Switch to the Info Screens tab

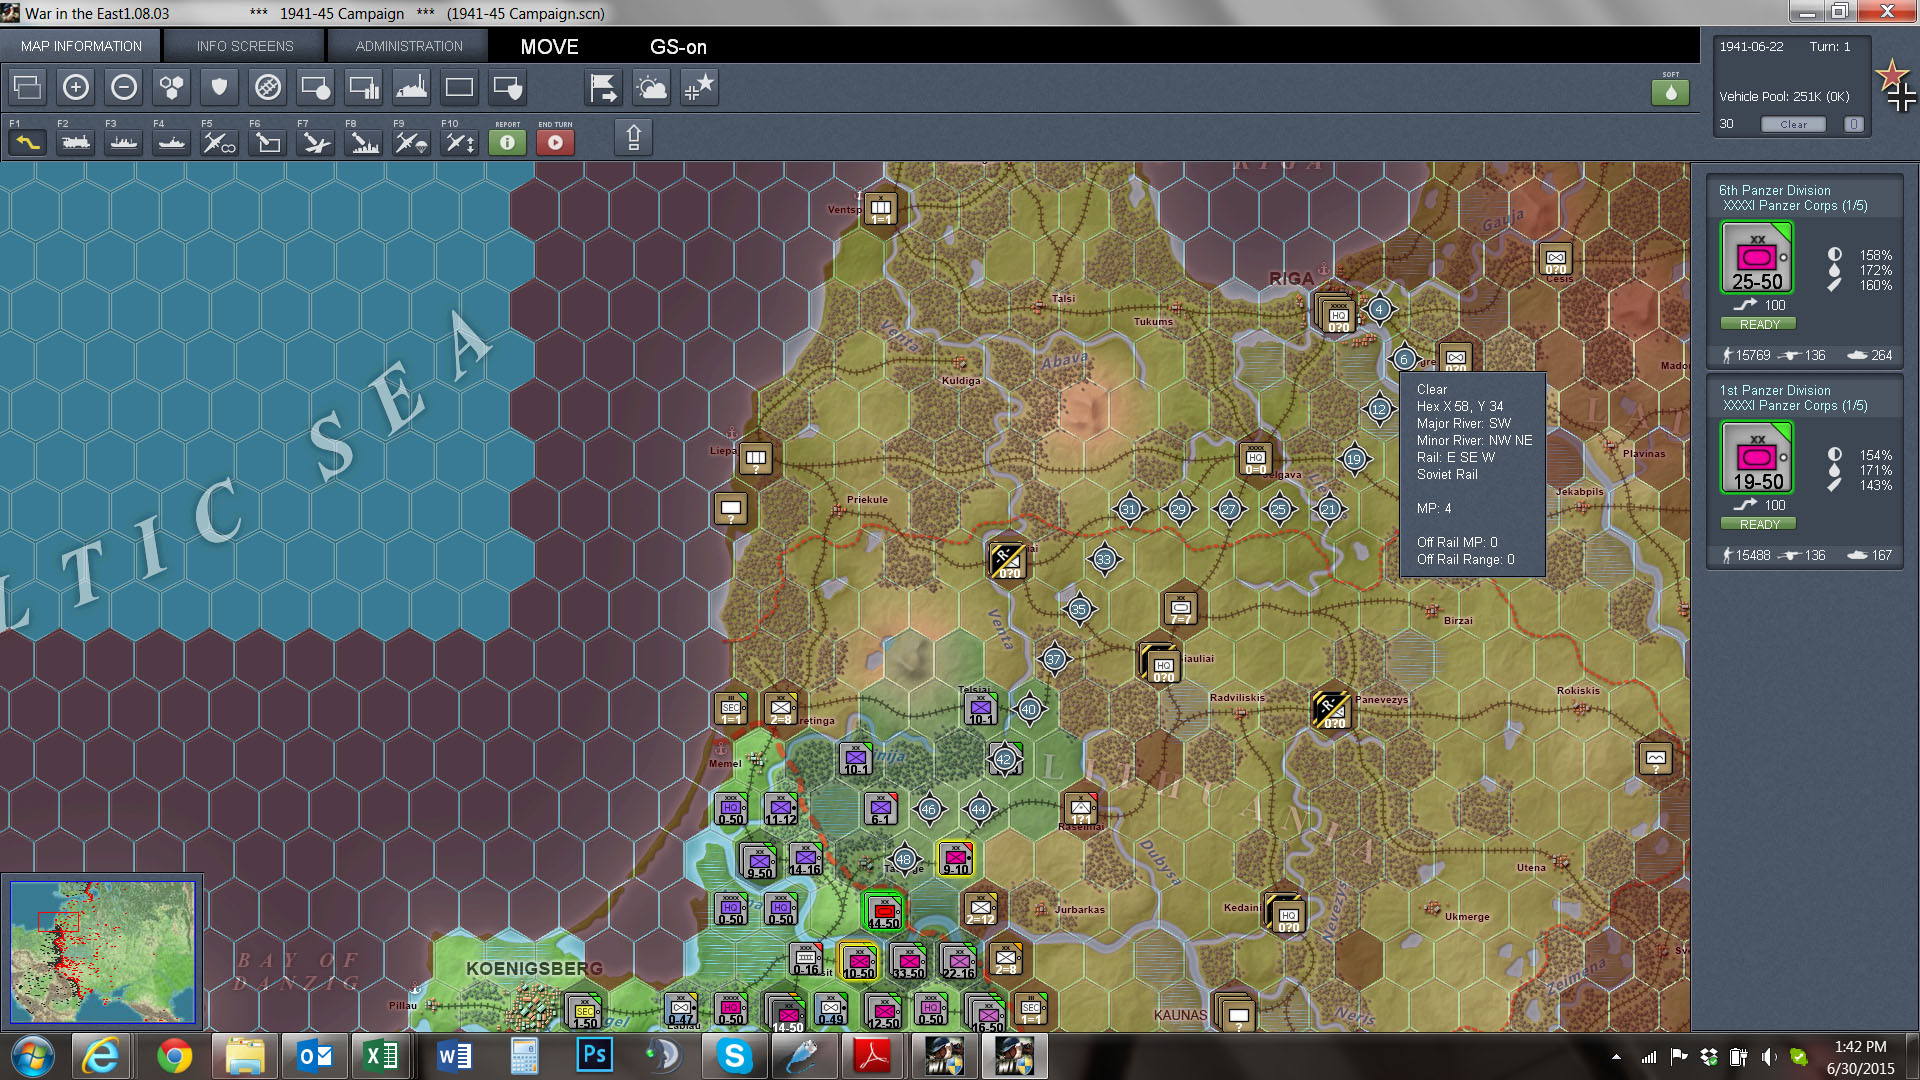(245, 46)
